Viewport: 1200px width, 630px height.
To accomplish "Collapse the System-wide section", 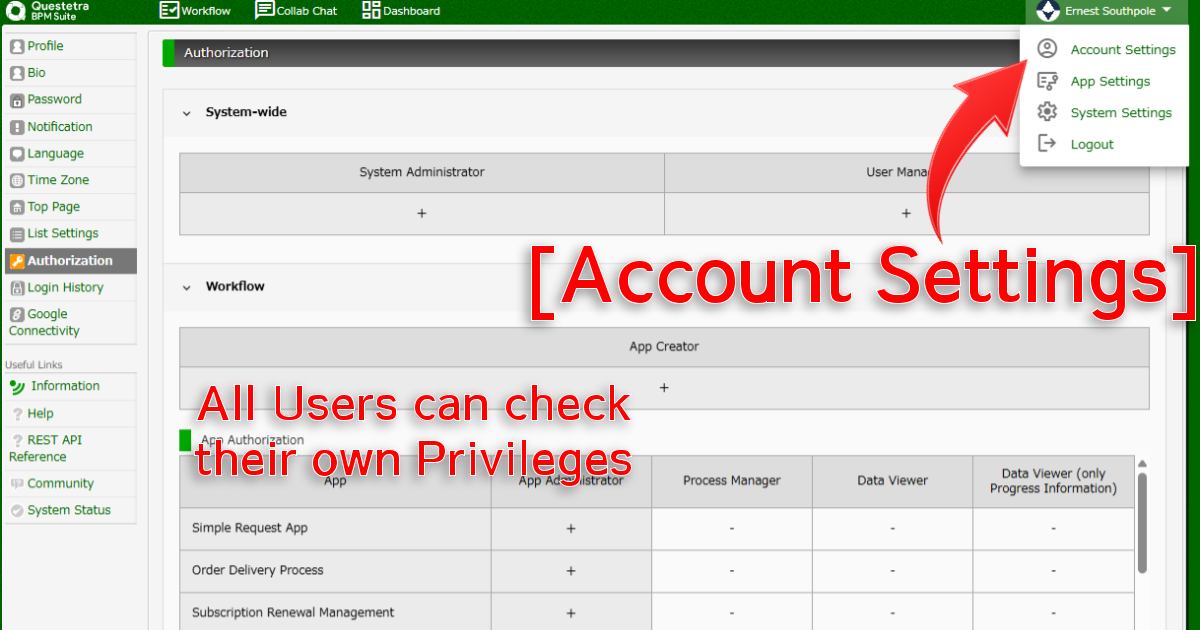I will pos(186,113).
